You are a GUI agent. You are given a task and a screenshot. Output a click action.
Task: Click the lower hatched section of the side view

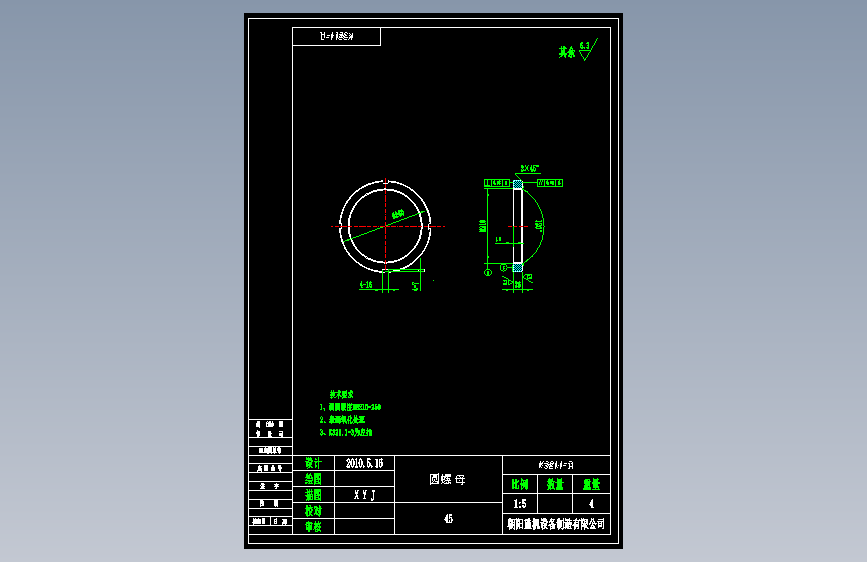(518, 268)
